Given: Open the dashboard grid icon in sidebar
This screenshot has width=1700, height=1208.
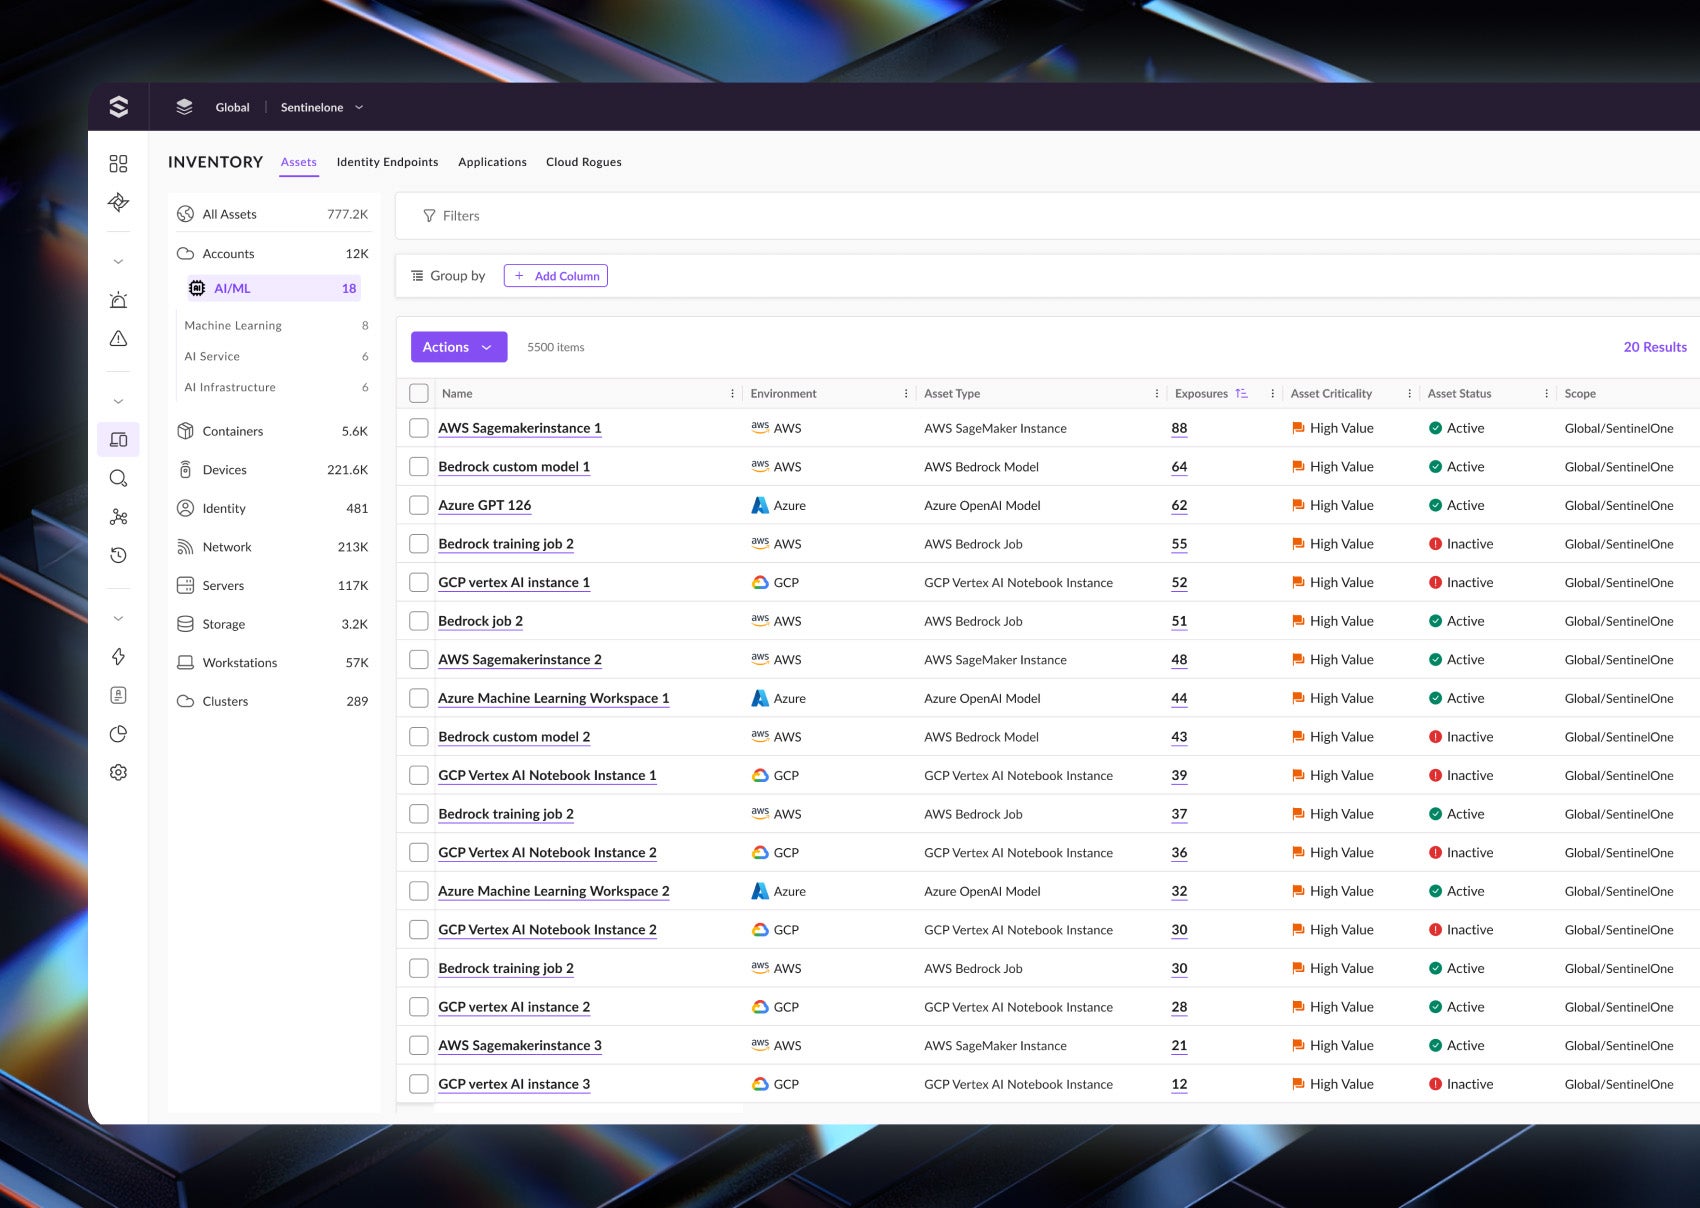Looking at the screenshot, I should pos(118,163).
